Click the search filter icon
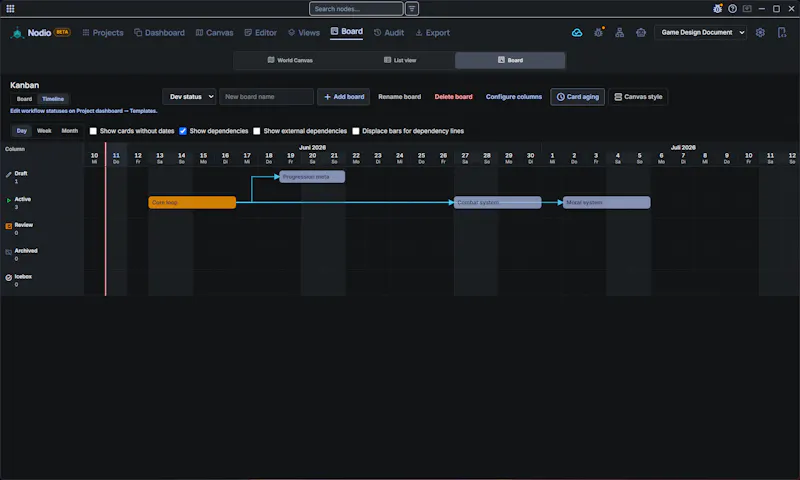Screen dimensions: 800x480 pyautogui.click(x=412, y=9)
